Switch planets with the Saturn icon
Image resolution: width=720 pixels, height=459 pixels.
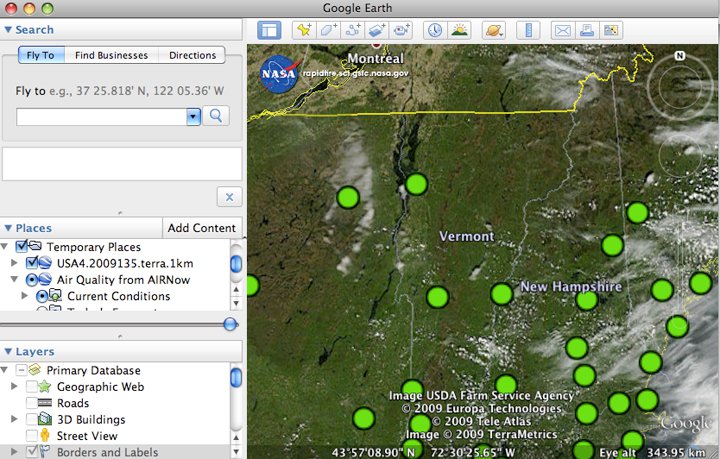[x=494, y=30]
